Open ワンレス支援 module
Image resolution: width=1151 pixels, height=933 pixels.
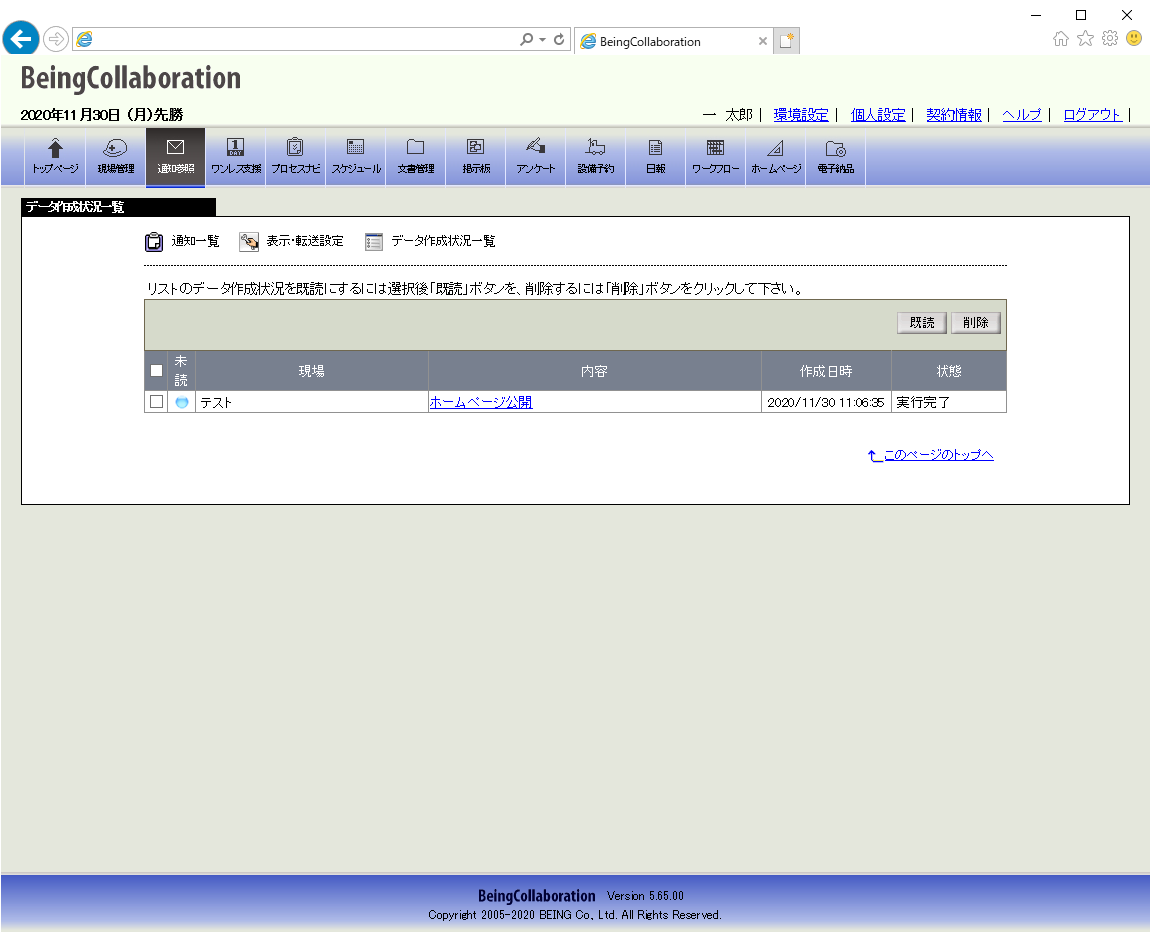pyautogui.click(x=236, y=156)
